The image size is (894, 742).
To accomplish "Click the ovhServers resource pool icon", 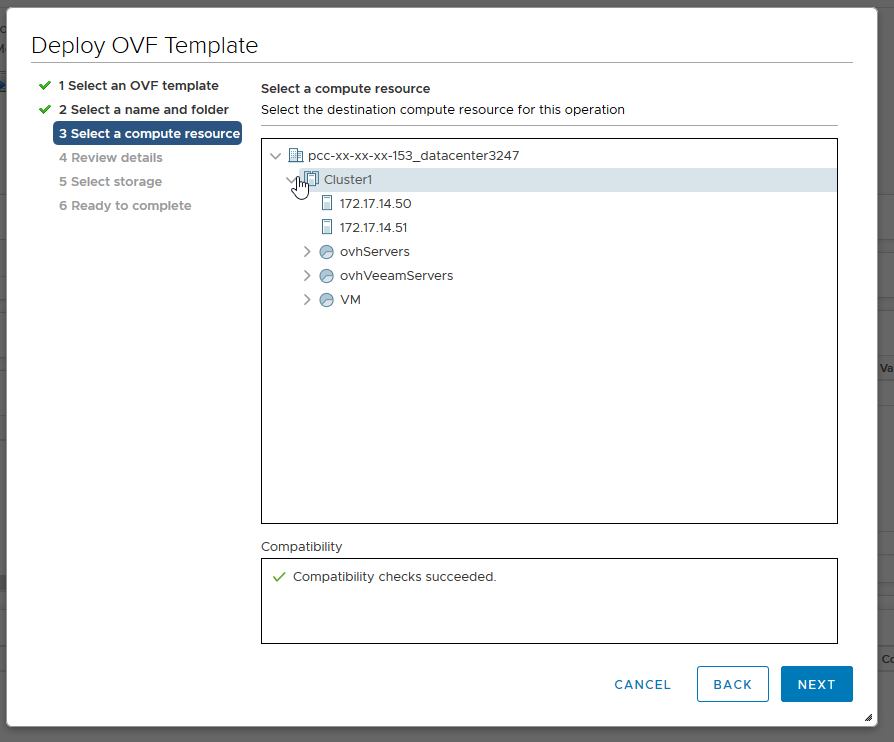I will click(x=326, y=252).
